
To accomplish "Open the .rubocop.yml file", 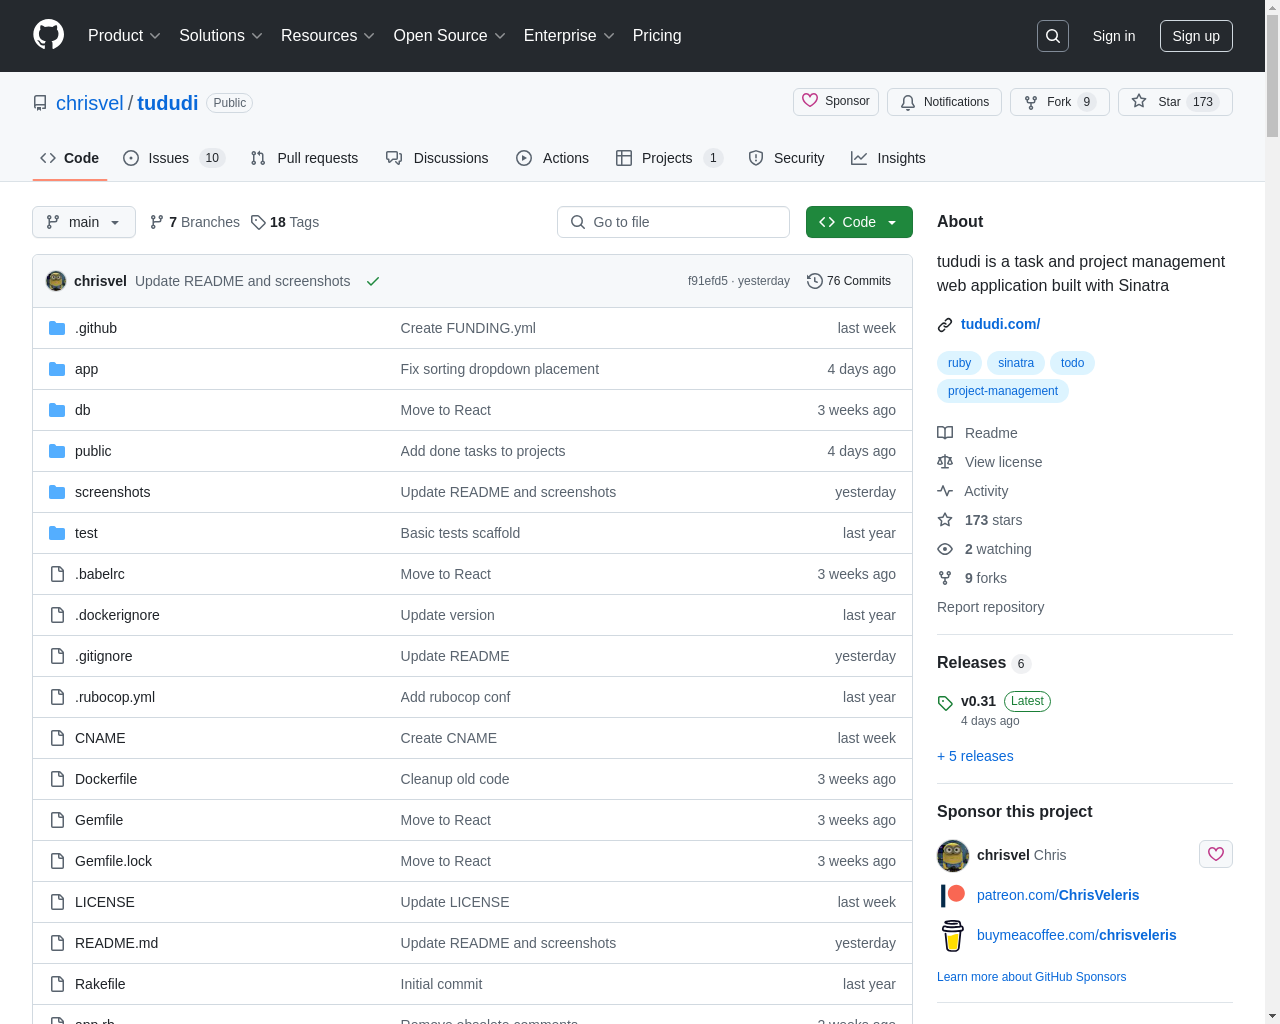I will coord(115,697).
